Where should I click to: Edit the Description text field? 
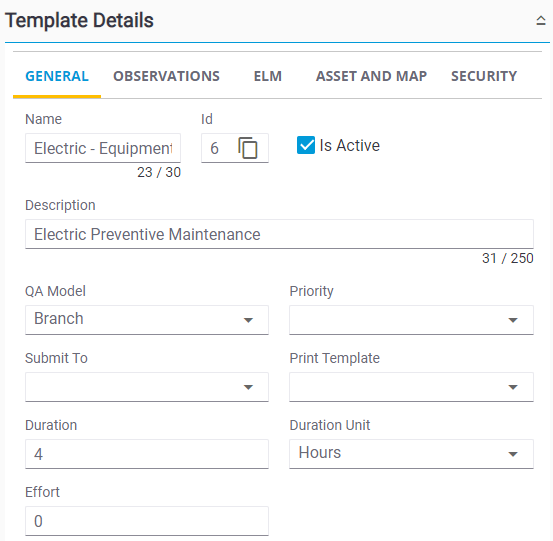coord(279,234)
